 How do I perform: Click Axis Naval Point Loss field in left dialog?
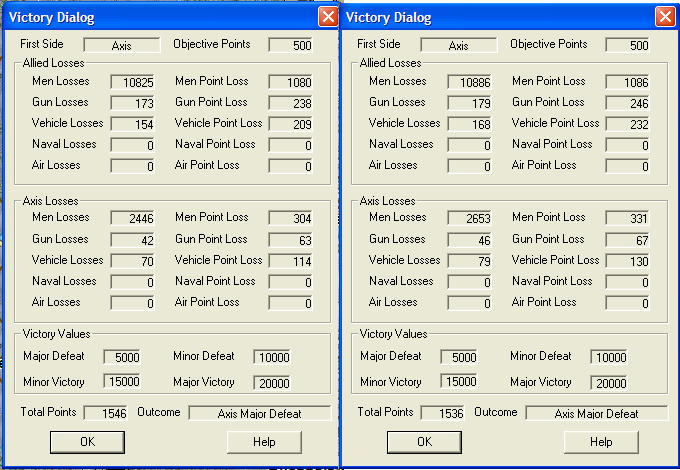[291, 282]
